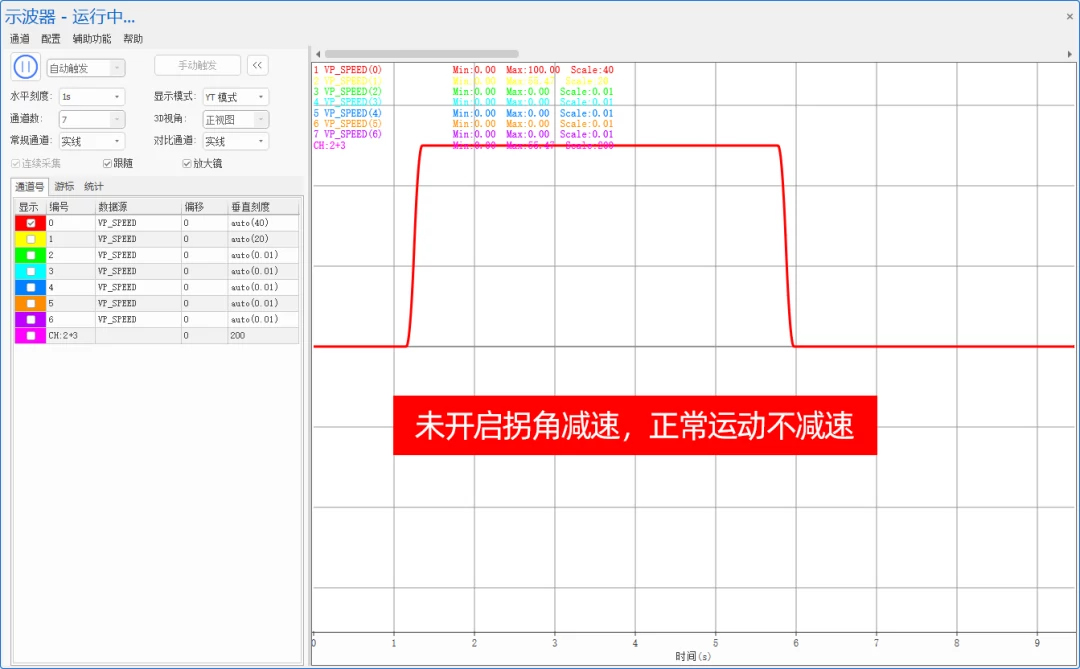Expand the 常规通道 line style dropdown

(x=92, y=141)
